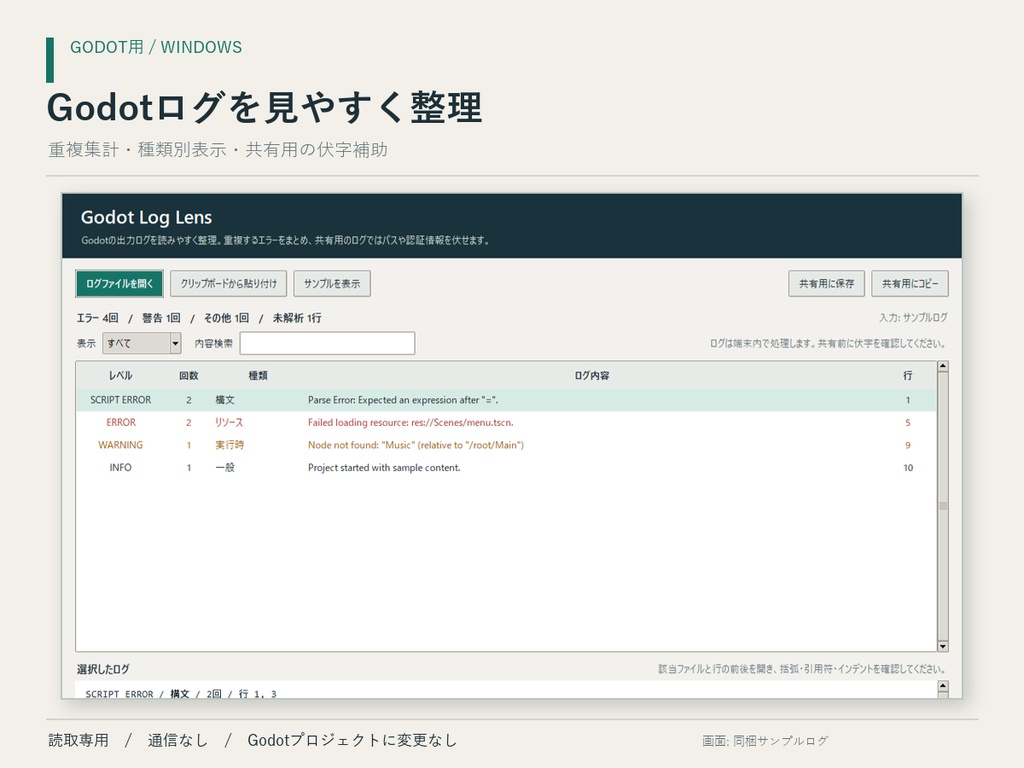Sort by the 回数 column header
Viewport: 1024px width, 768px height.
[189, 376]
